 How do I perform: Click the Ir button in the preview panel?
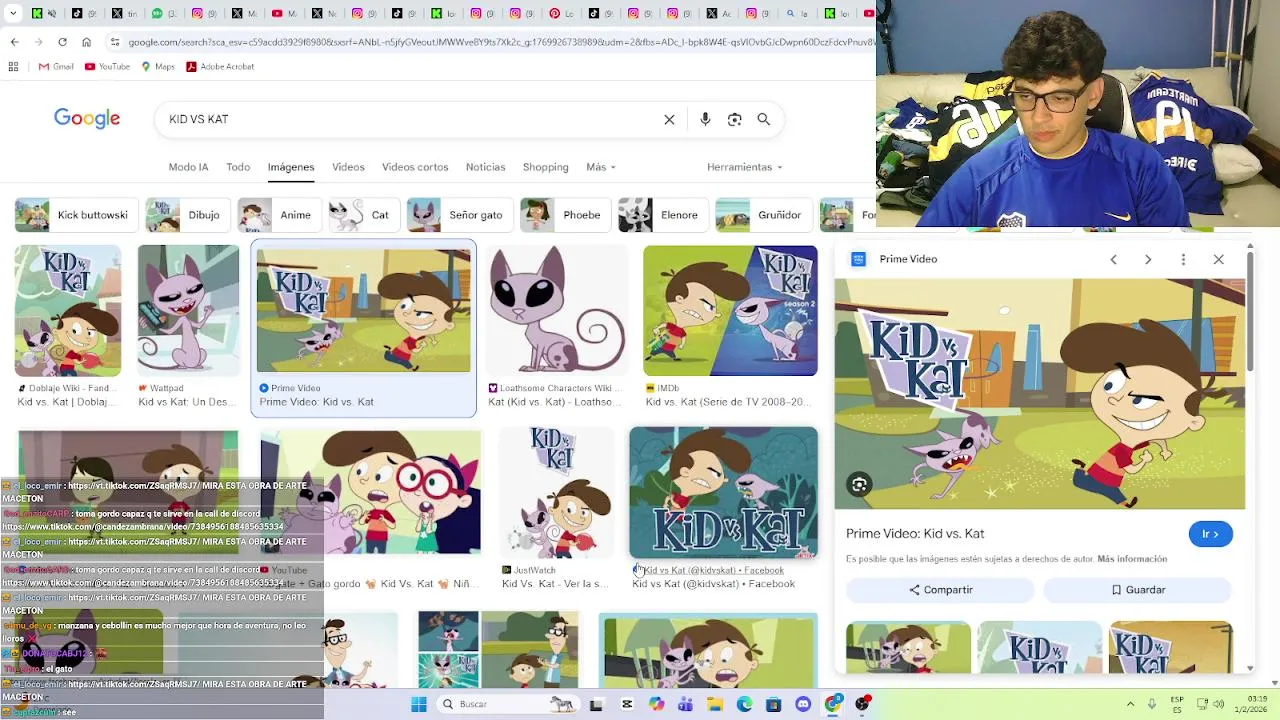[1210, 534]
